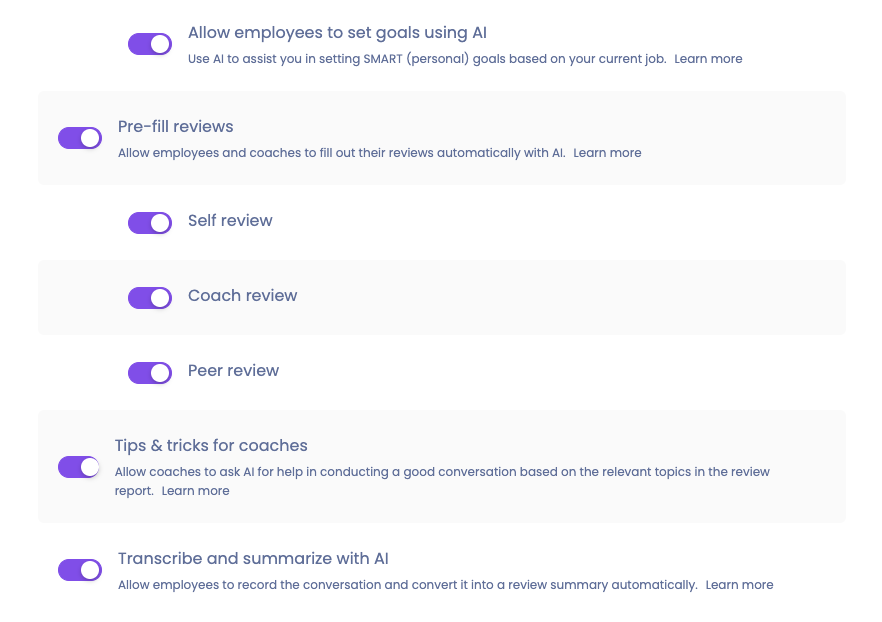
Task: Click the 'Pre-fill reviews' heading text
Action: pos(176,127)
